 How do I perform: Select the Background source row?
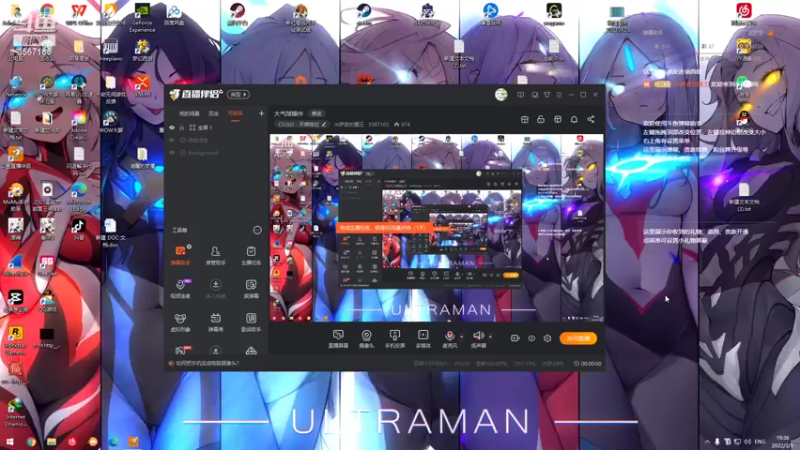tap(218, 153)
